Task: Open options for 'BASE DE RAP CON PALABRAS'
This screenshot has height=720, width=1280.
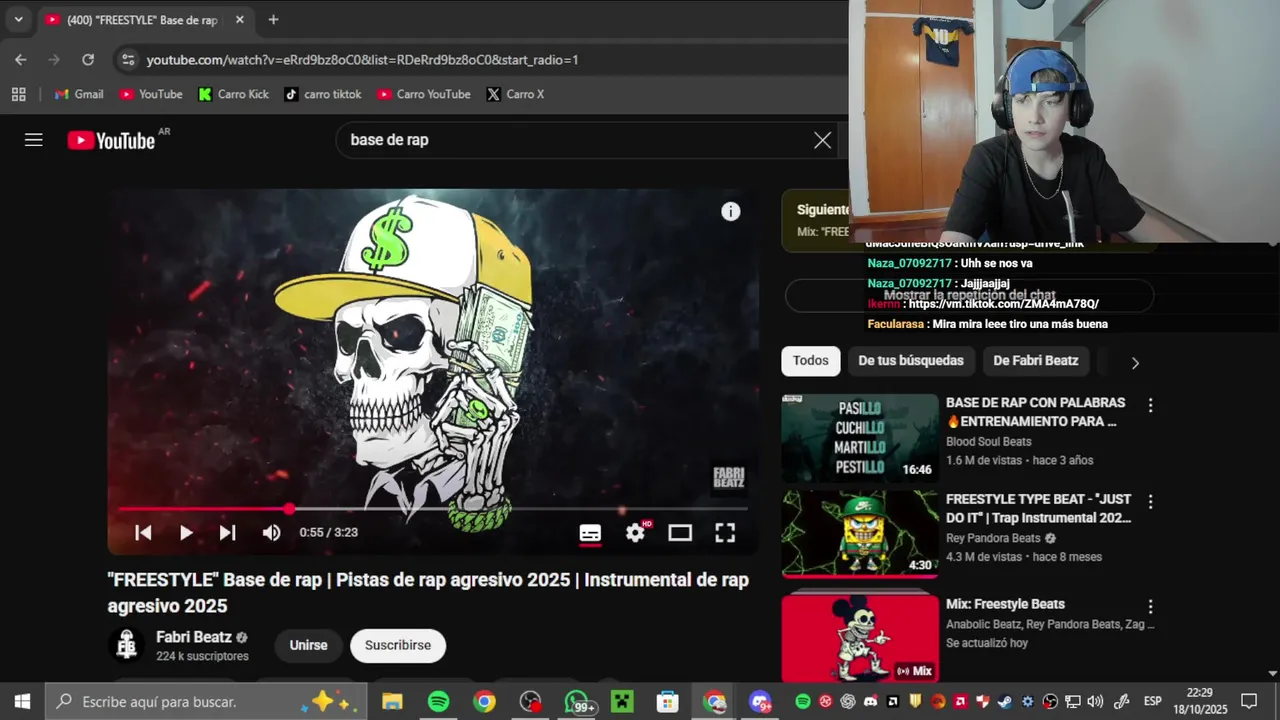Action: 1150,405
